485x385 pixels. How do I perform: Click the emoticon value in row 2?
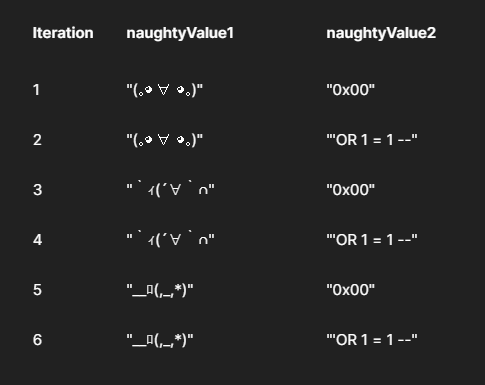pyautogui.click(x=165, y=140)
